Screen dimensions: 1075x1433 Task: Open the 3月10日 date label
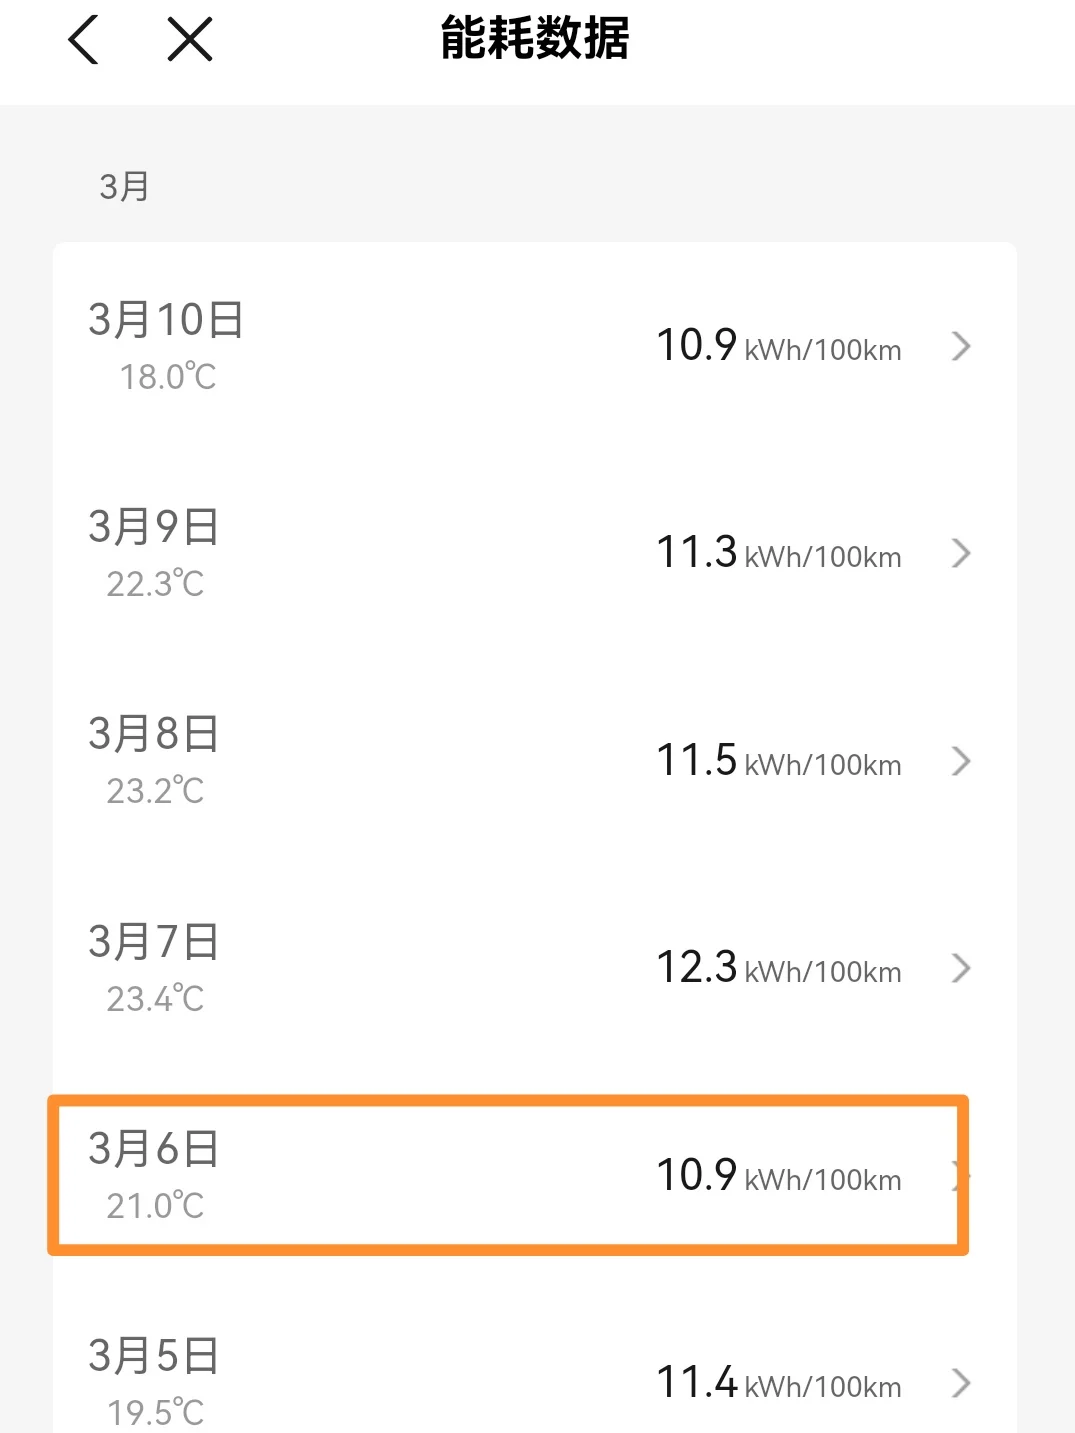(x=166, y=320)
